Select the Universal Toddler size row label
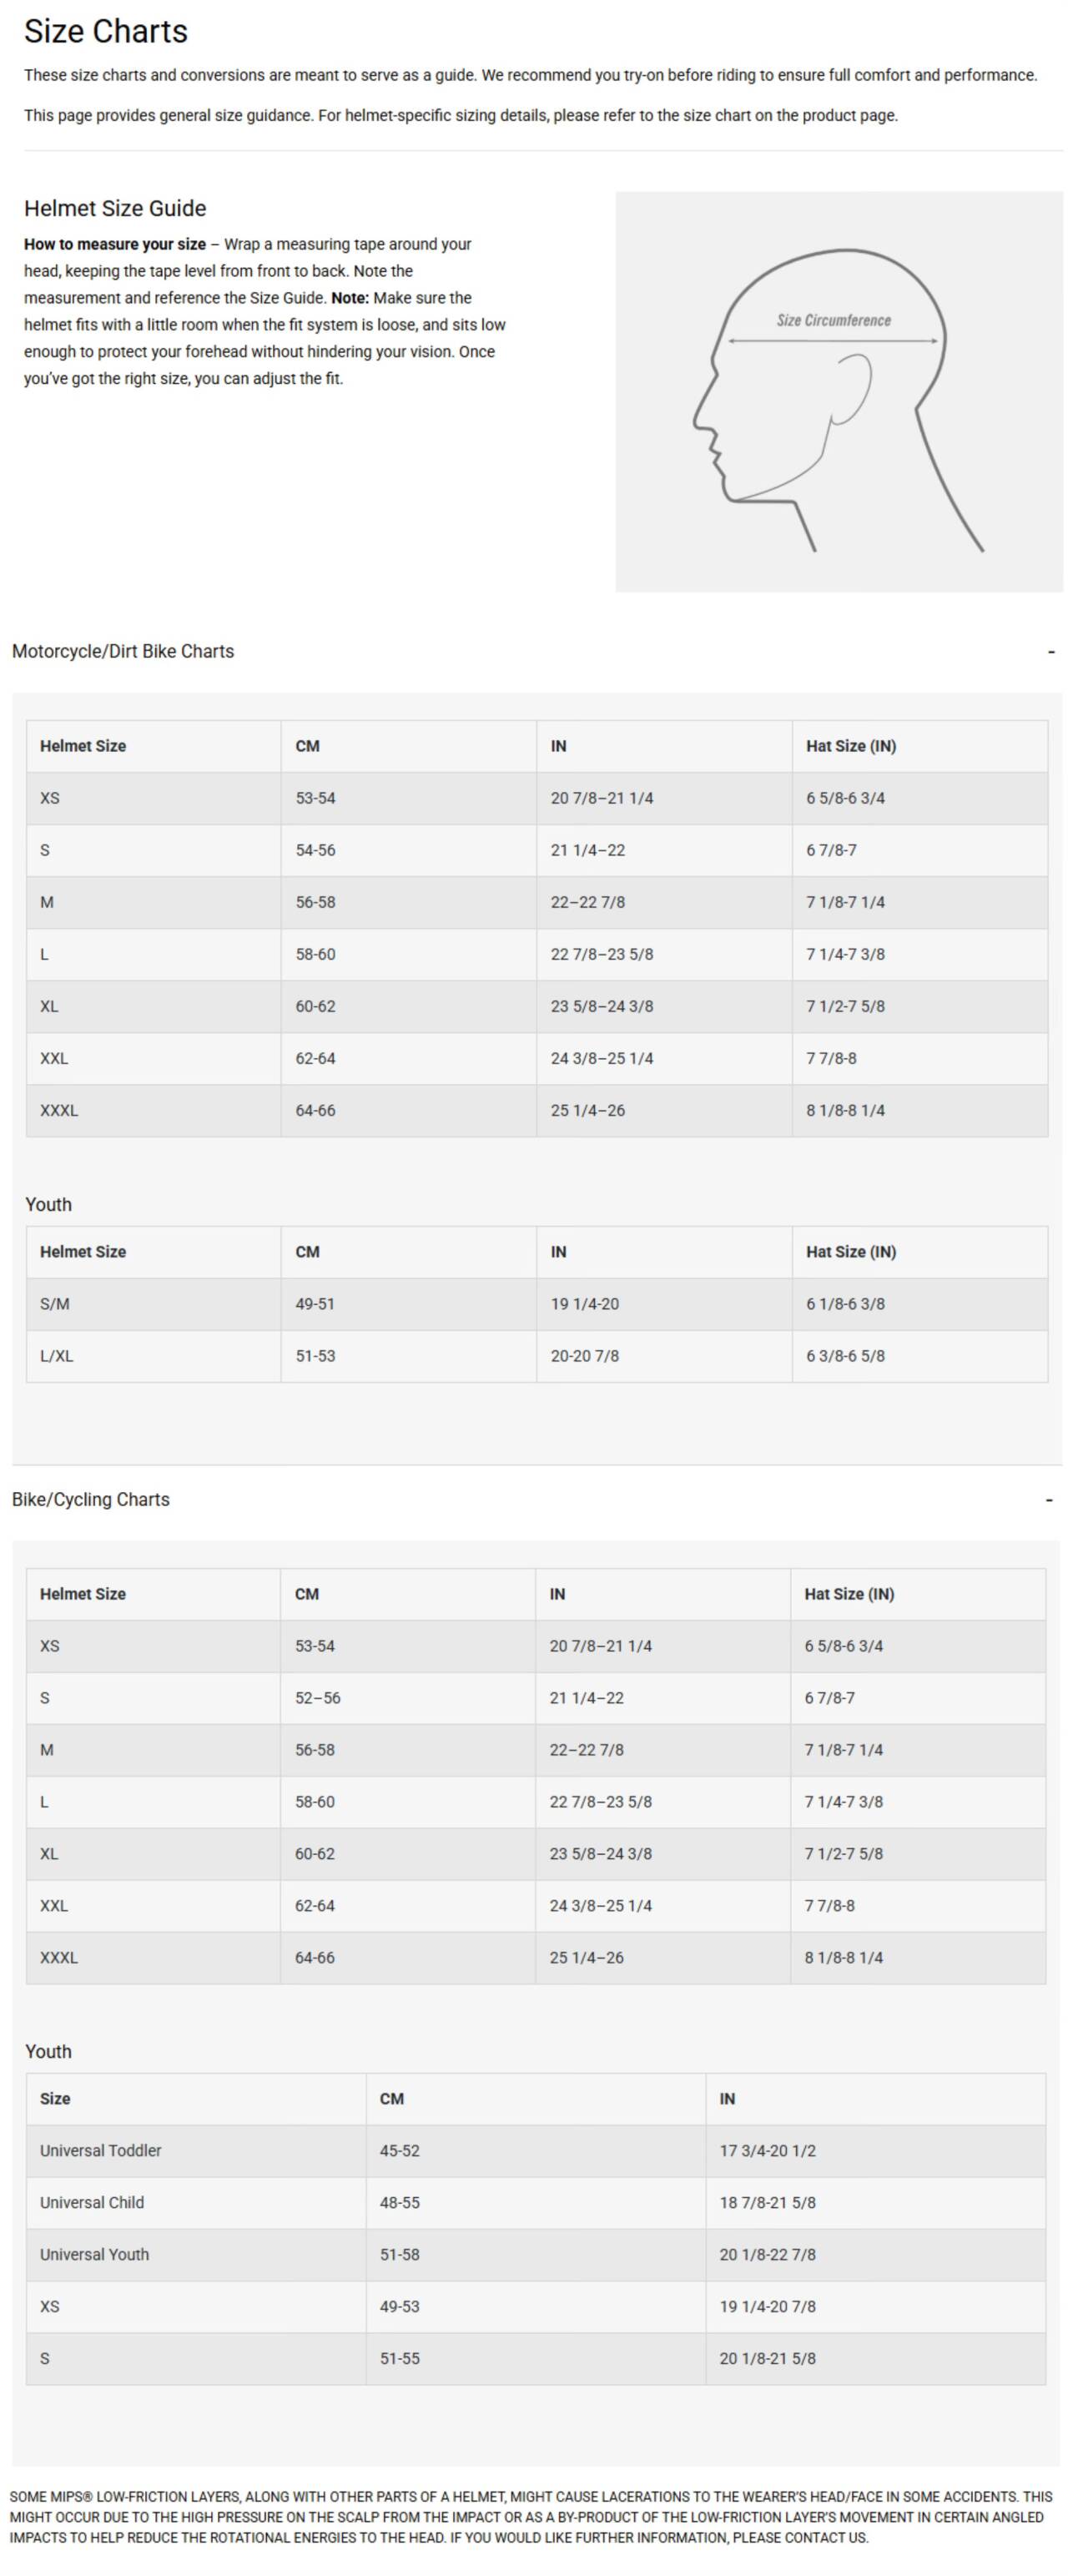 tap(100, 2150)
